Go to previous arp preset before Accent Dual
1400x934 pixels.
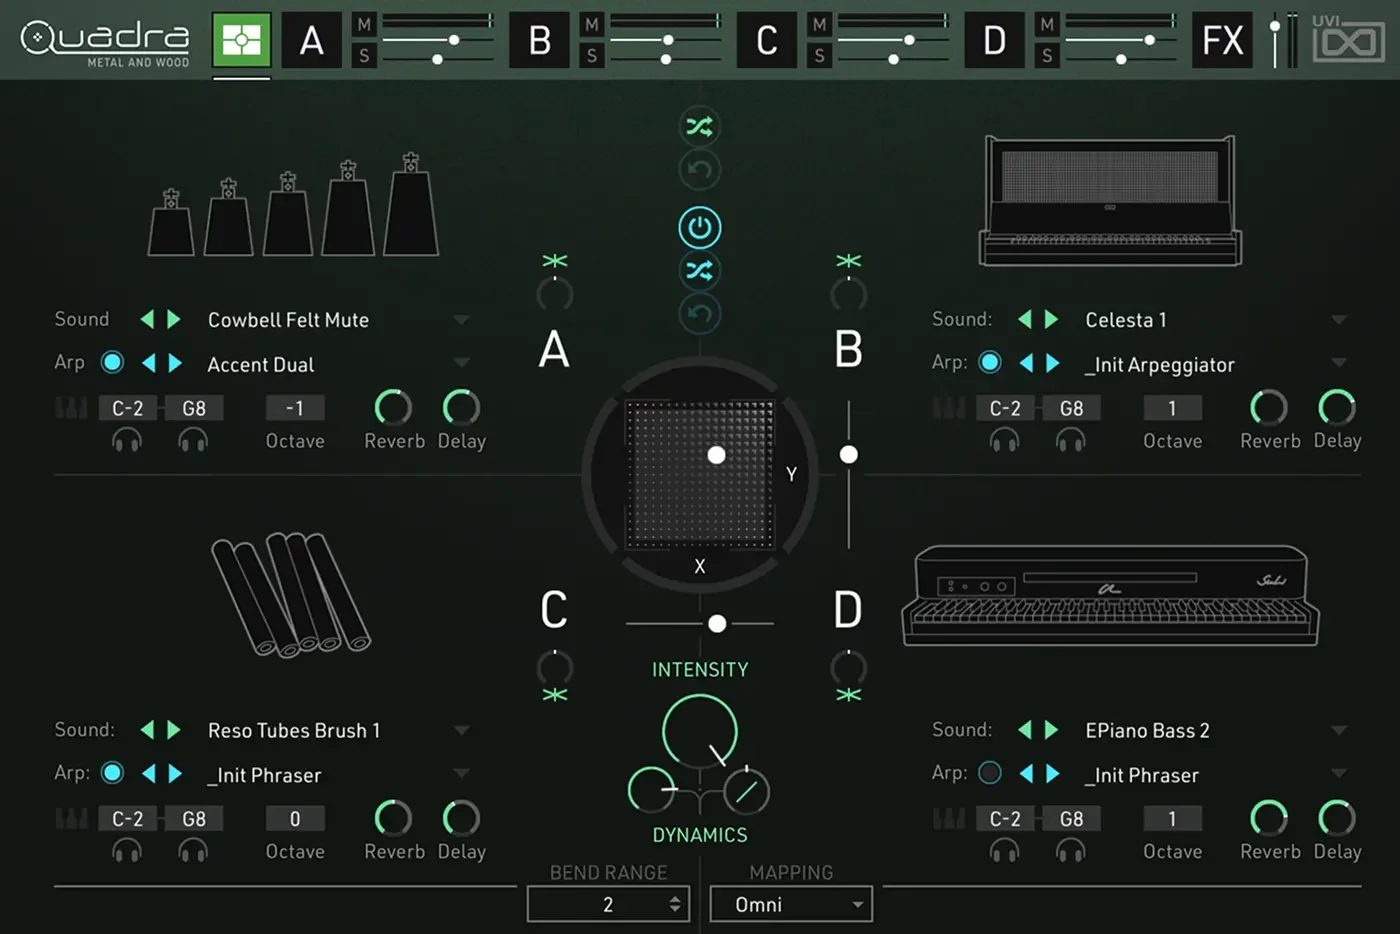[x=149, y=362]
